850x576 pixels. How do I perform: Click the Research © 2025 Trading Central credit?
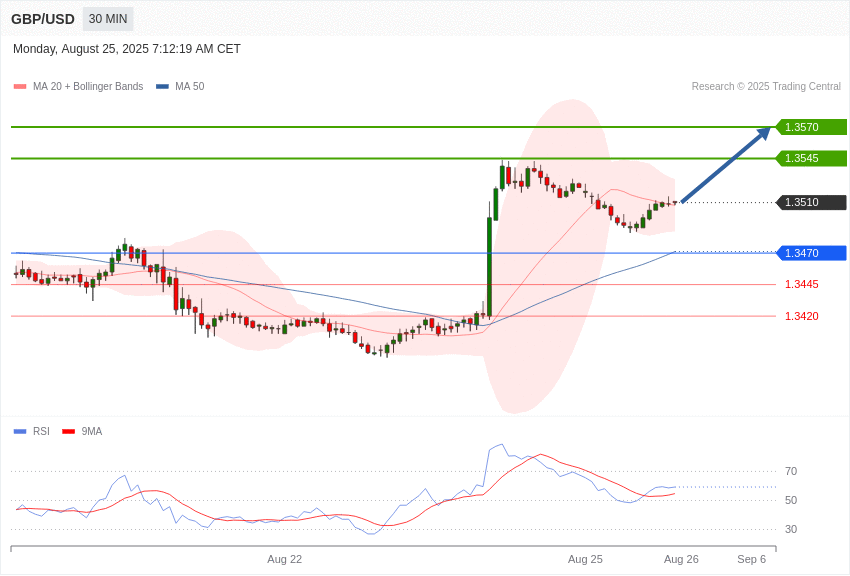click(x=766, y=87)
